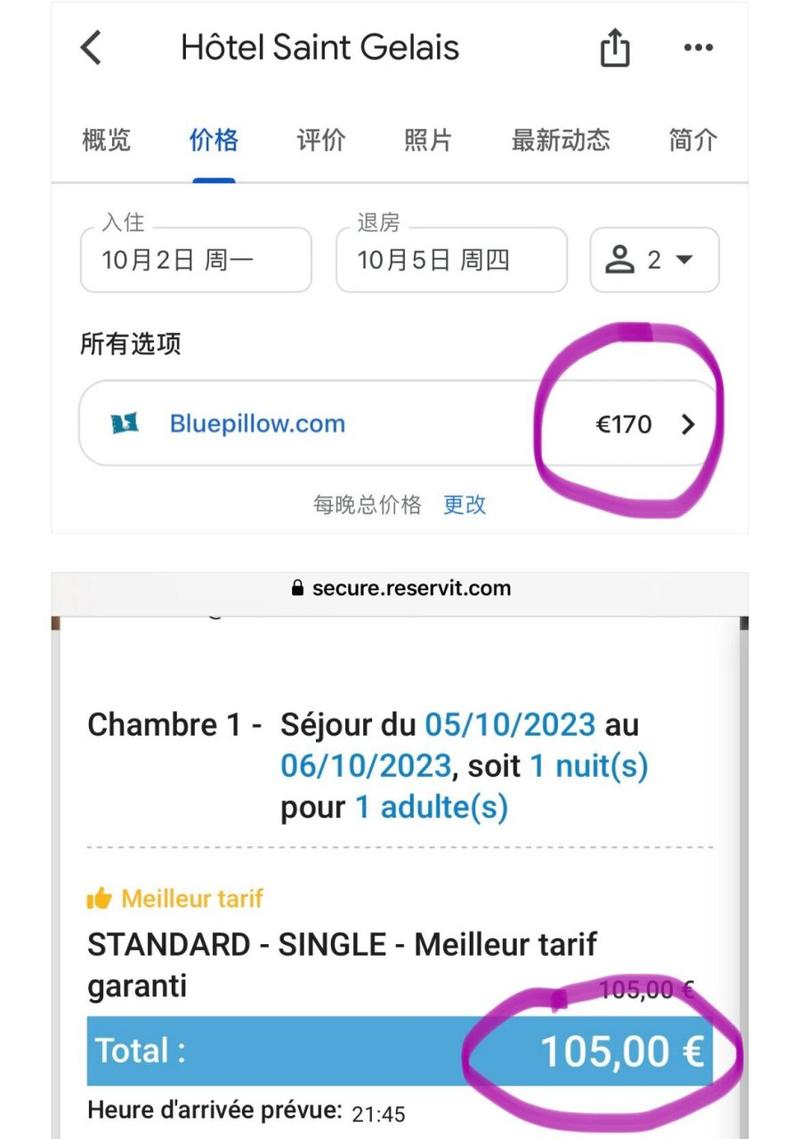Tap the person guests icon
The image size is (800, 1139).
pos(620,259)
